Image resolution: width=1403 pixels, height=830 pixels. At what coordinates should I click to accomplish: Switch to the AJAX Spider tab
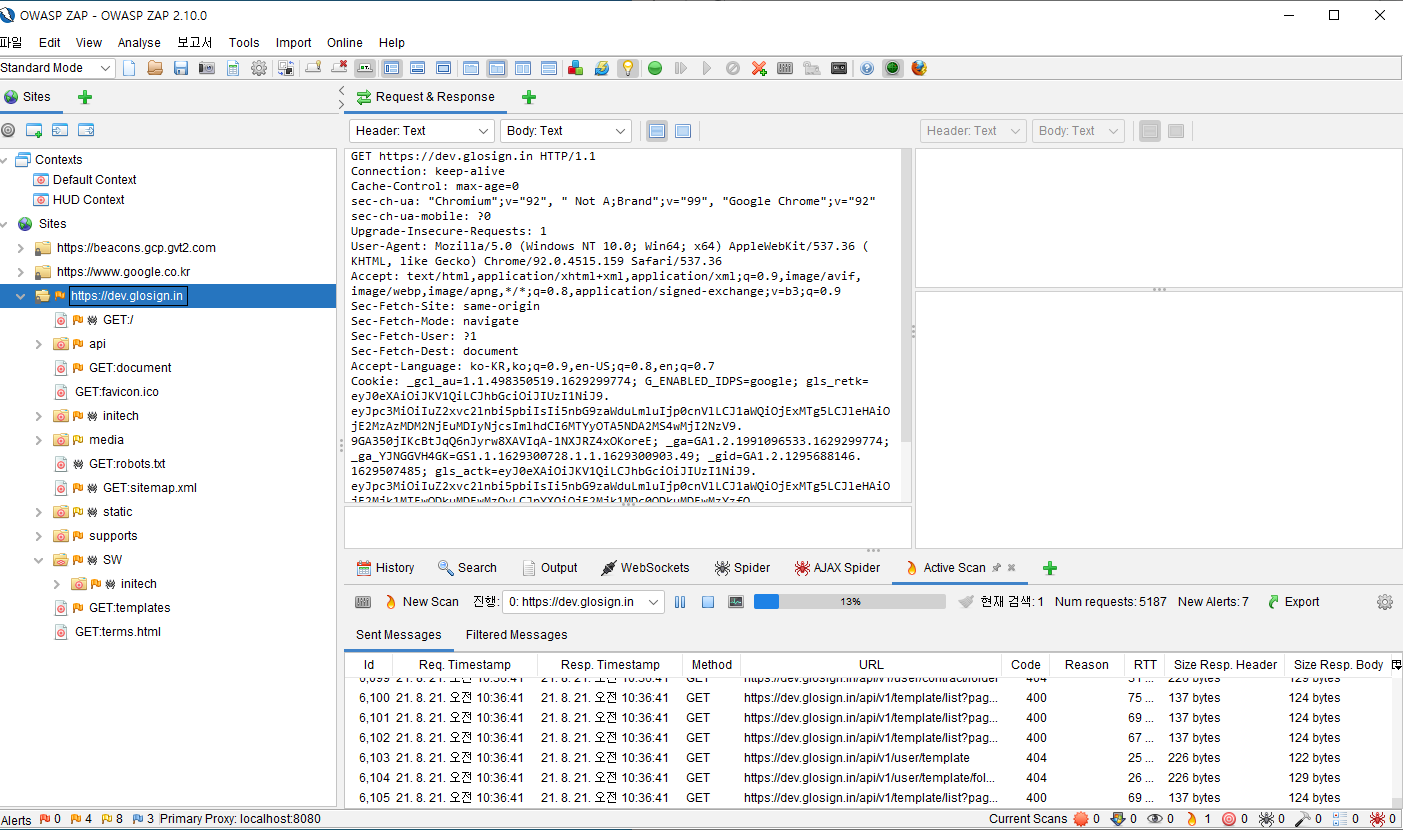[x=837, y=568]
